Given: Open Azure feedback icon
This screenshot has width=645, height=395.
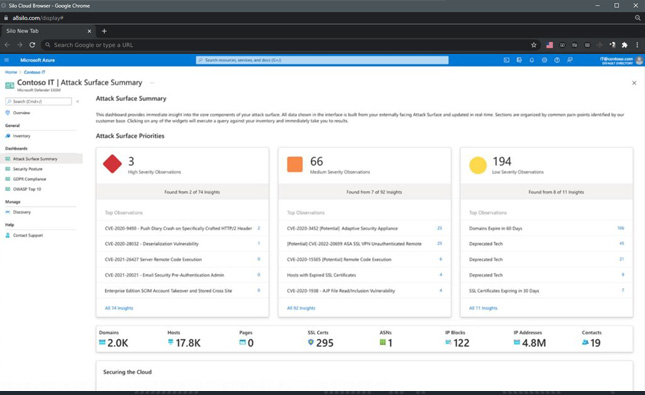Looking at the screenshot, I should [570, 60].
